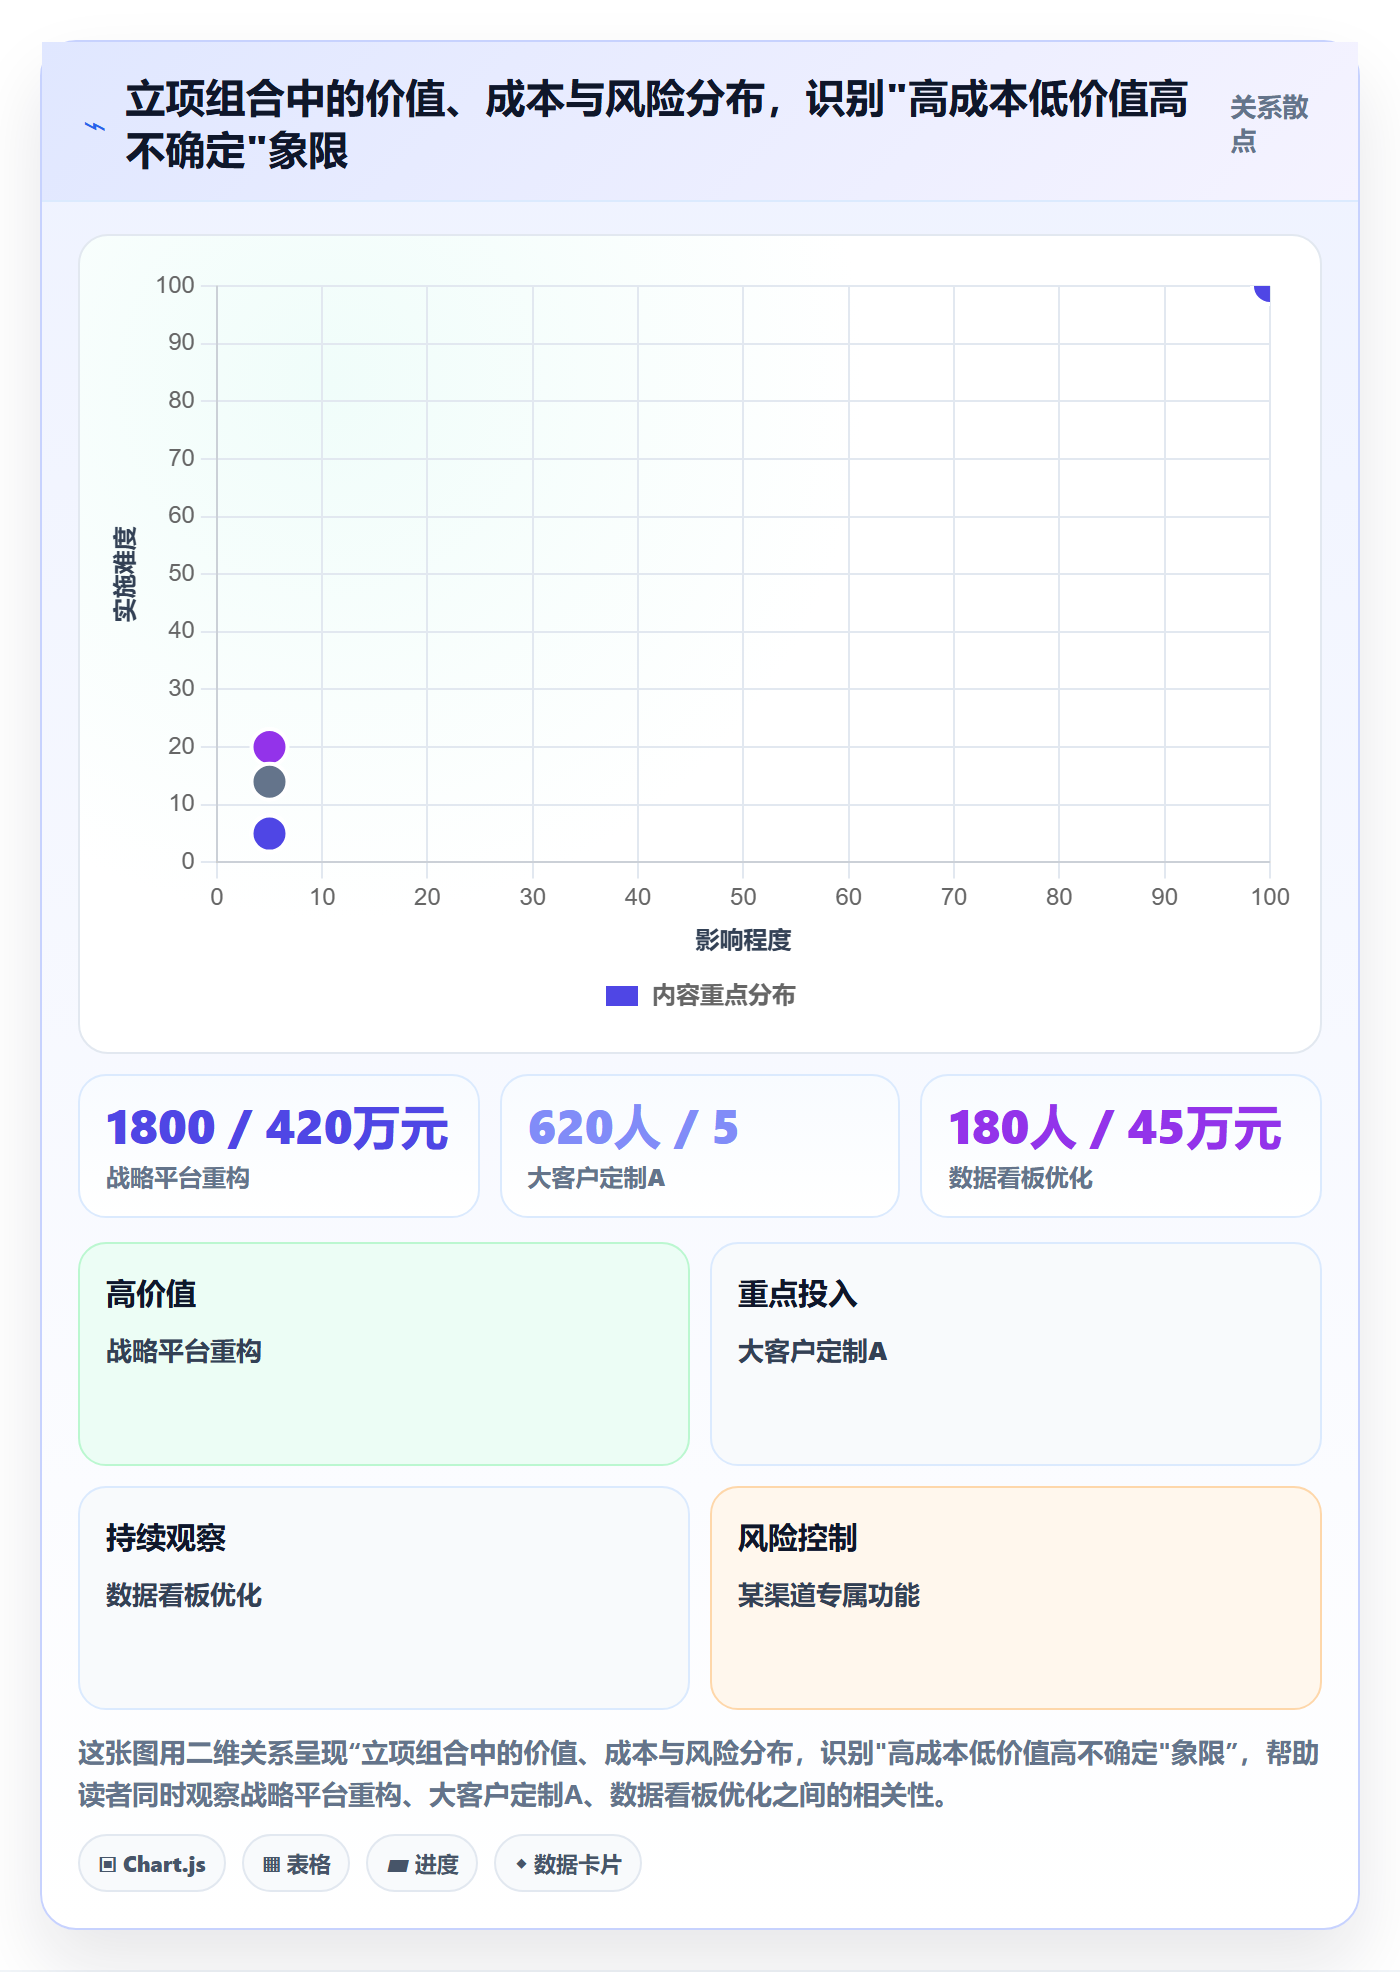Click 数据看板优化 text in 持续观察 card

point(184,1596)
